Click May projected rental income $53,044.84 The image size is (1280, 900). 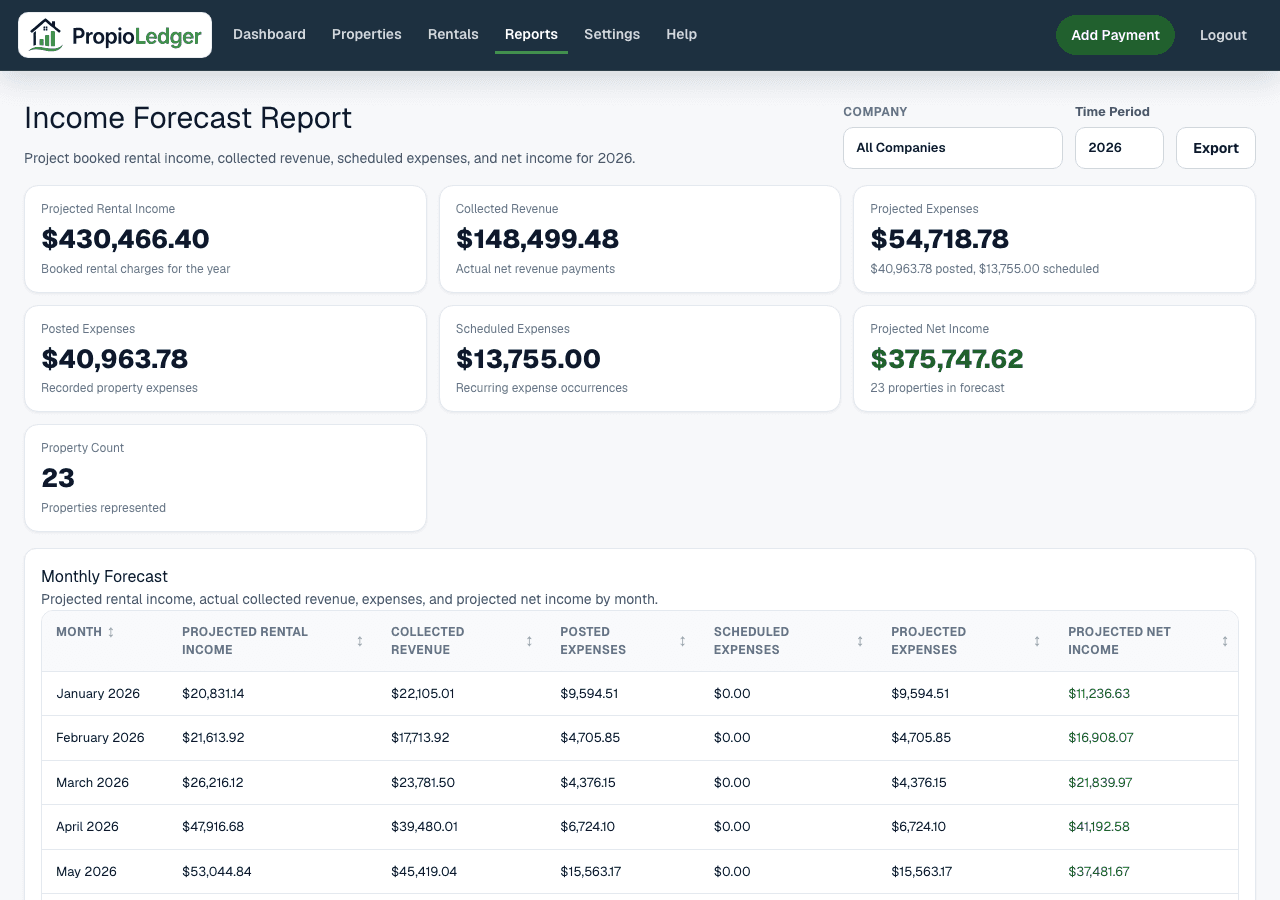pyautogui.click(x=217, y=872)
